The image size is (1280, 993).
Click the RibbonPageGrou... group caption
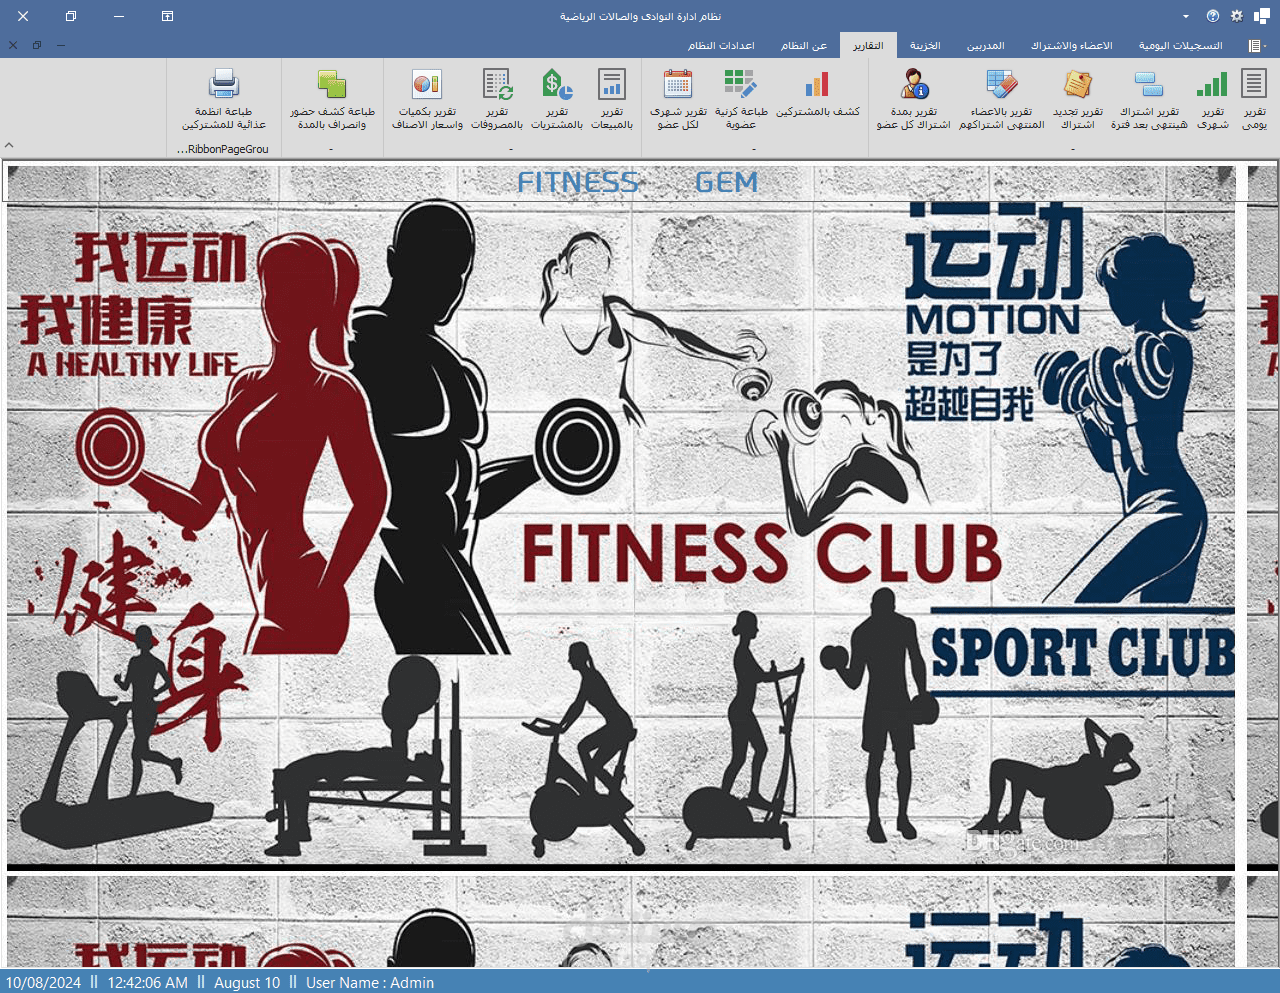click(223, 149)
